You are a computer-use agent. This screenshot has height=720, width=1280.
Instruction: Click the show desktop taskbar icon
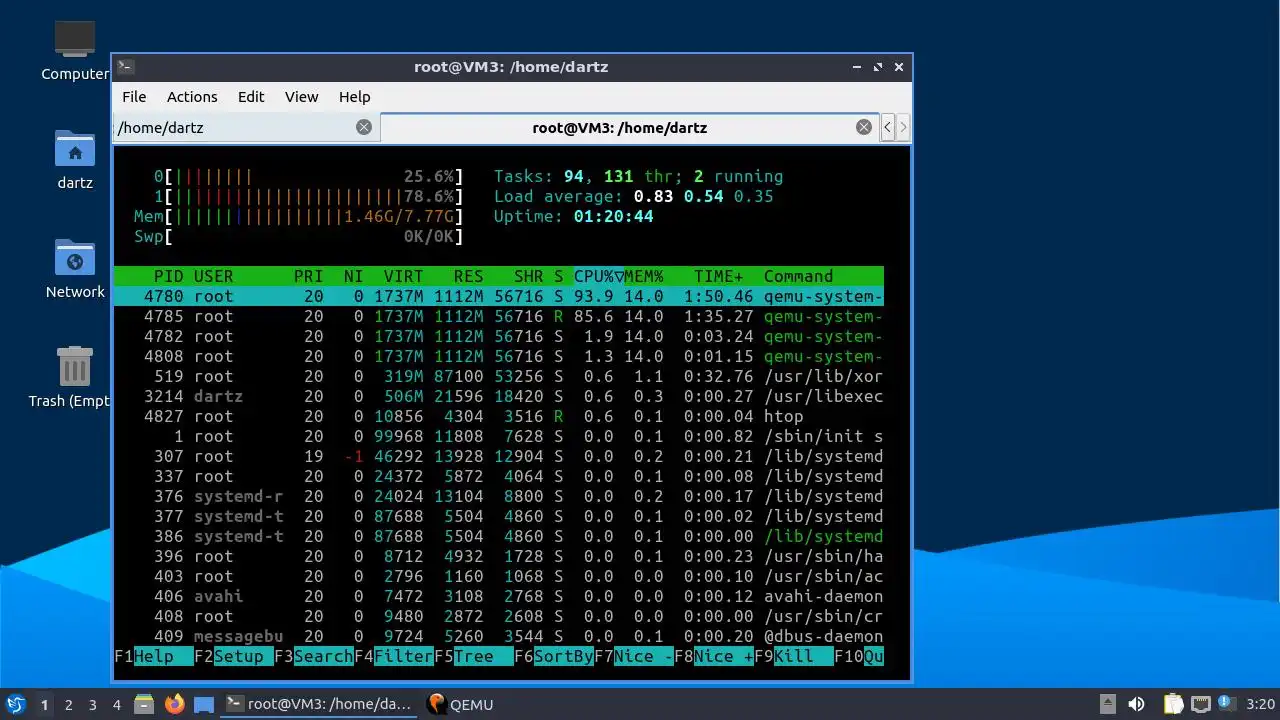(204, 704)
